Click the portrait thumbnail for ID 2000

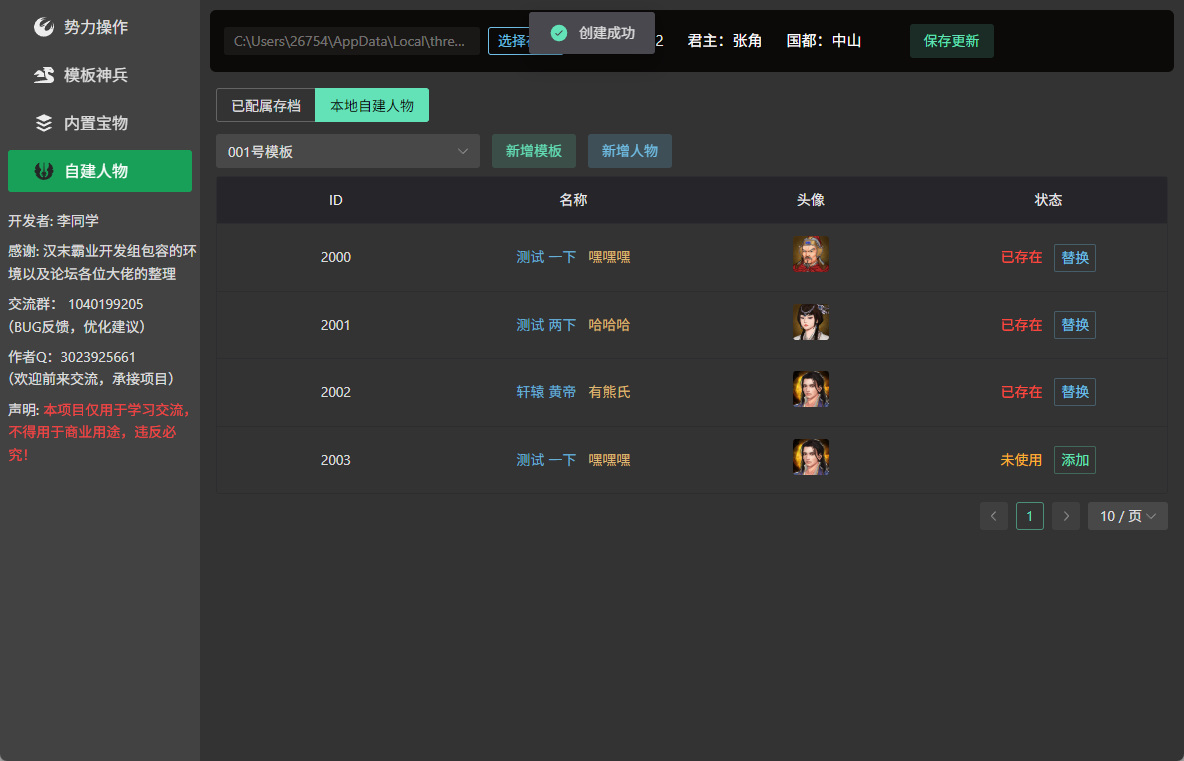(811, 254)
